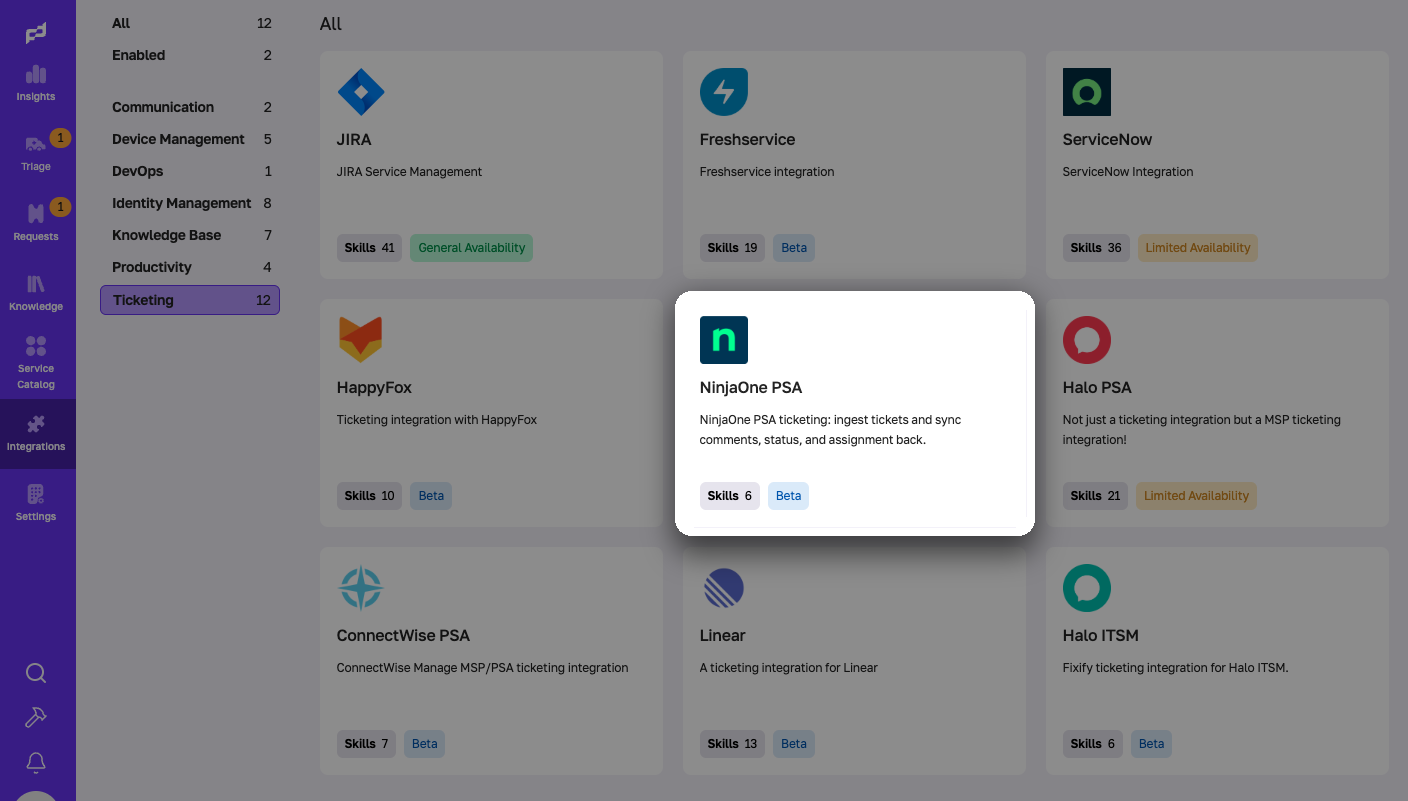
Task: Open the notifications bell
Action: (36, 763)
